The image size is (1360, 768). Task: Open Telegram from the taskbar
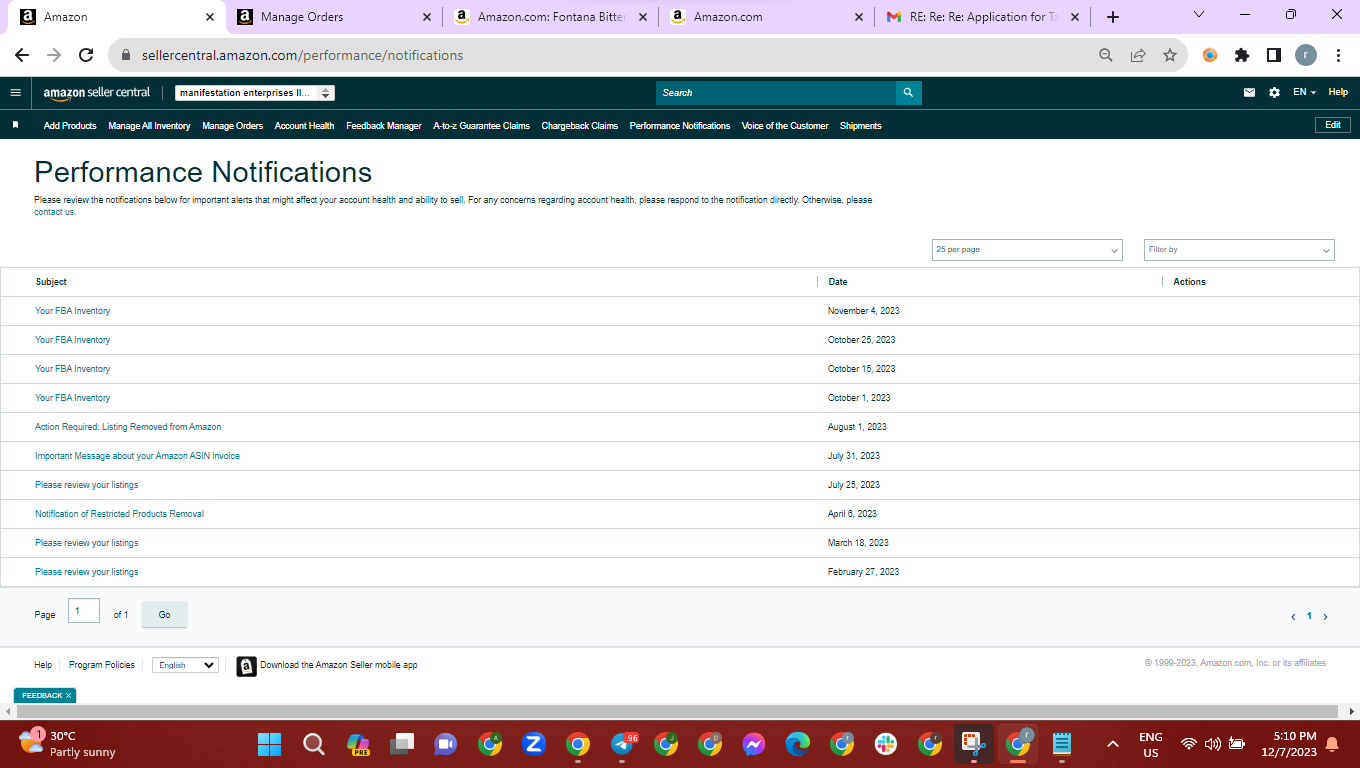(x=622, y=744)
